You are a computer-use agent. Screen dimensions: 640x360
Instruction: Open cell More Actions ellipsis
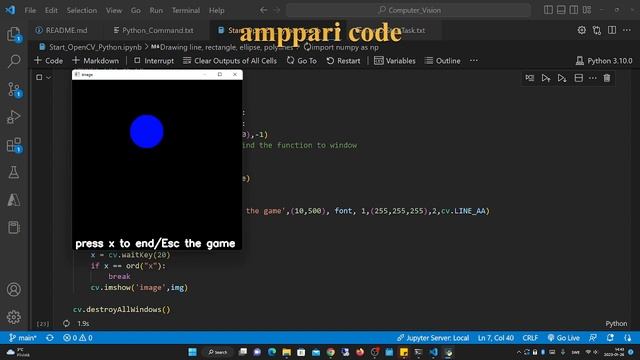tap(593, 78)
